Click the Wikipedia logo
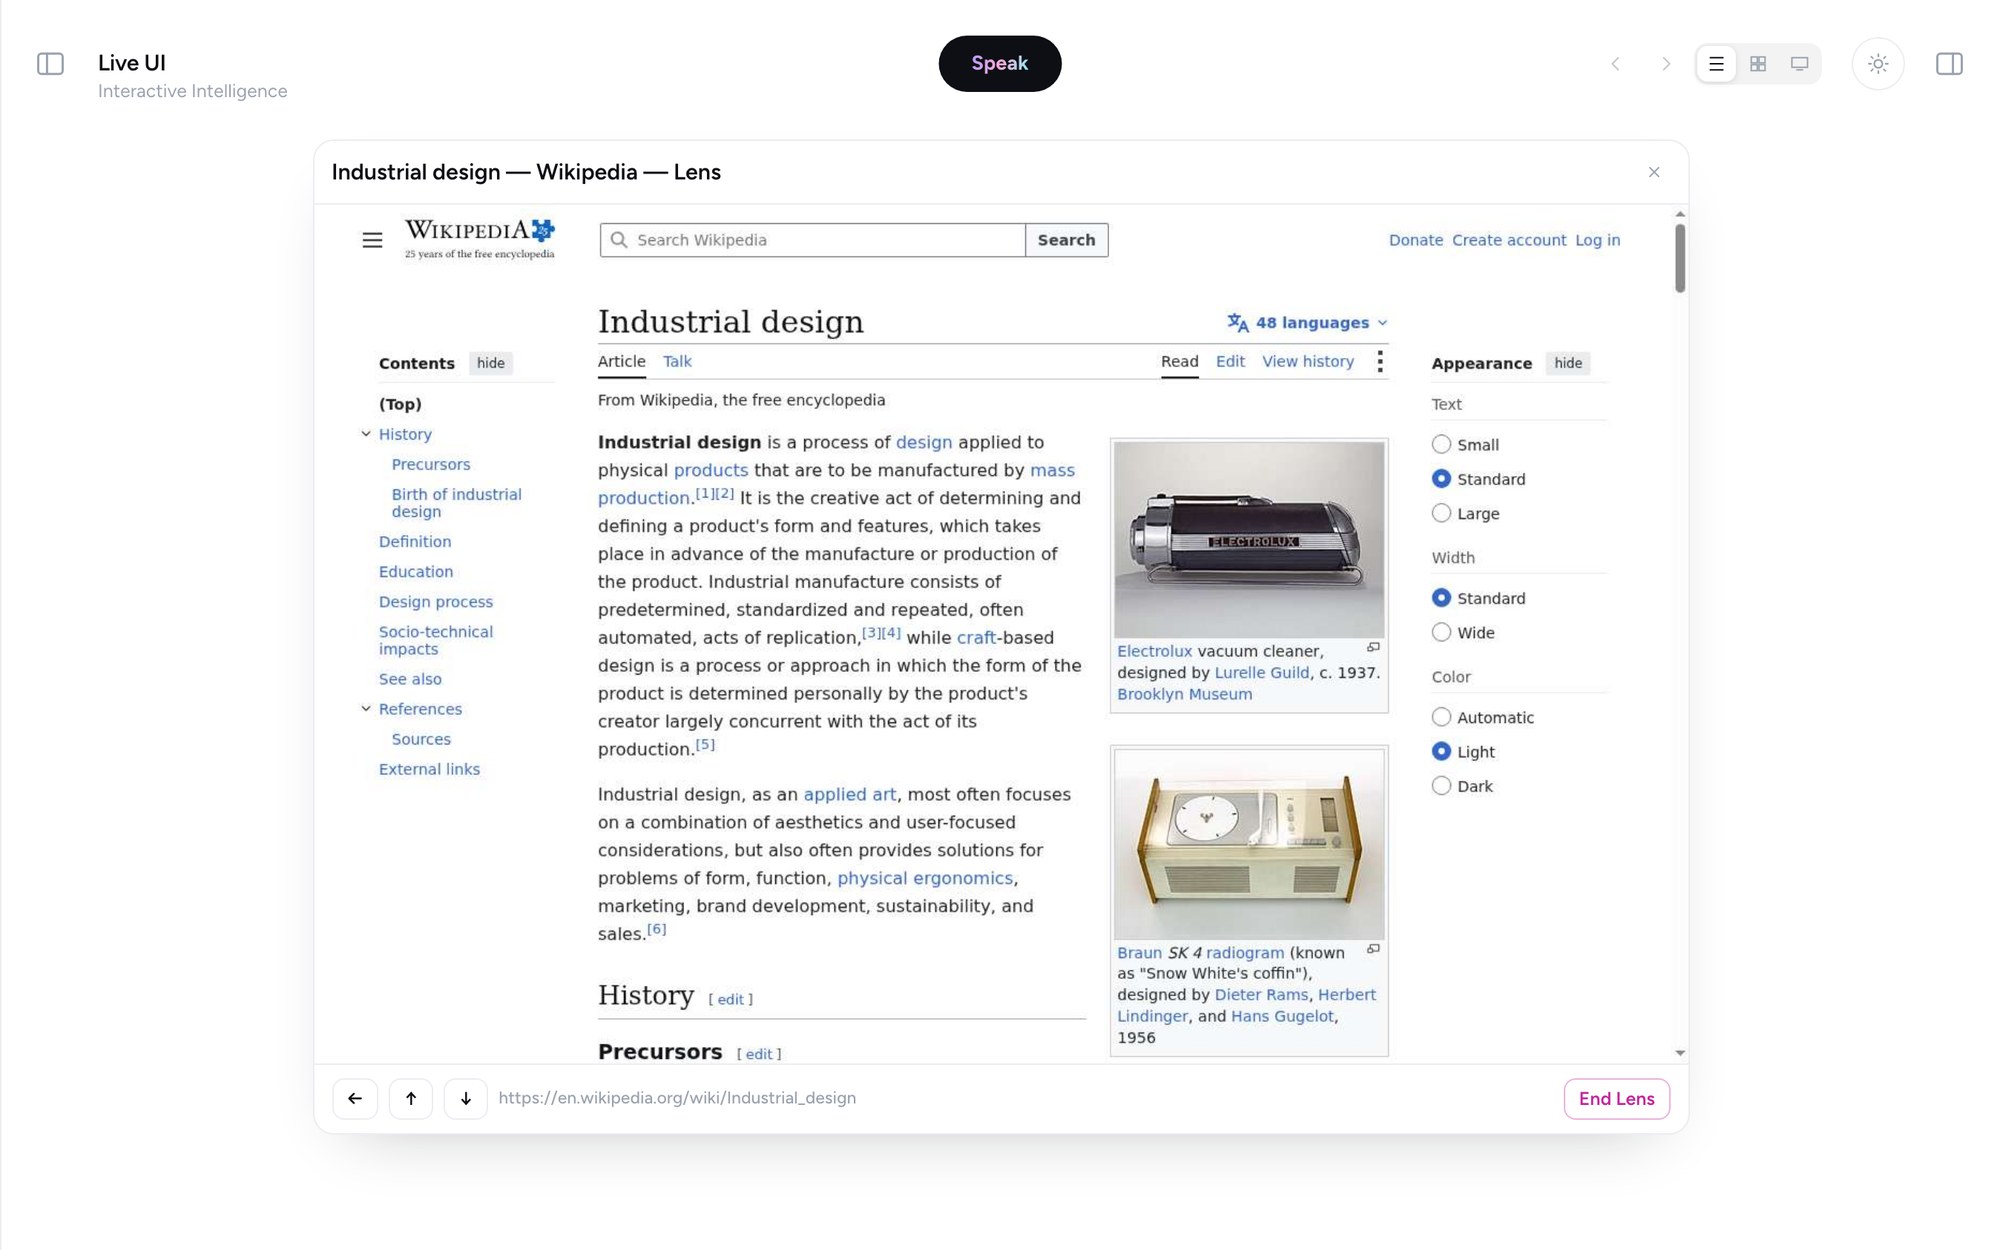 tap(480, 239)
